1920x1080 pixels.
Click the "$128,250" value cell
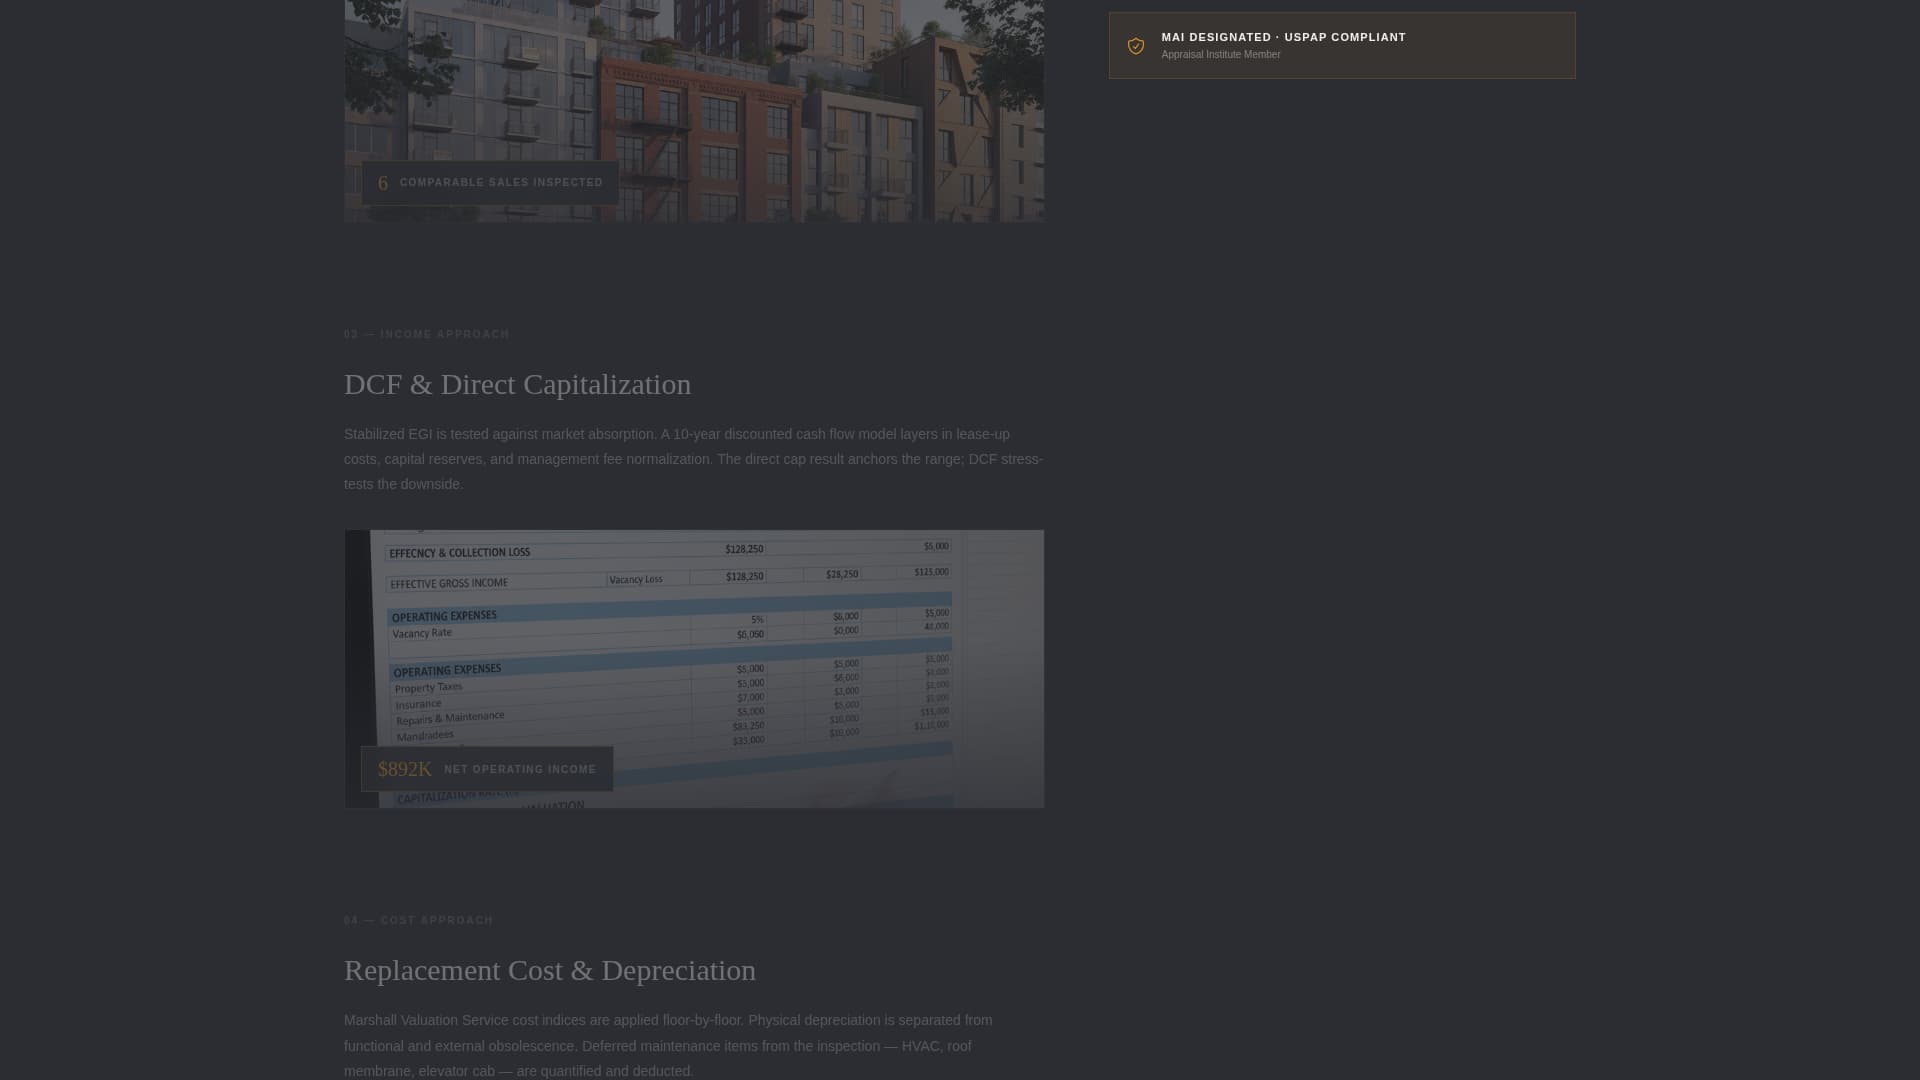pos(744,548)
